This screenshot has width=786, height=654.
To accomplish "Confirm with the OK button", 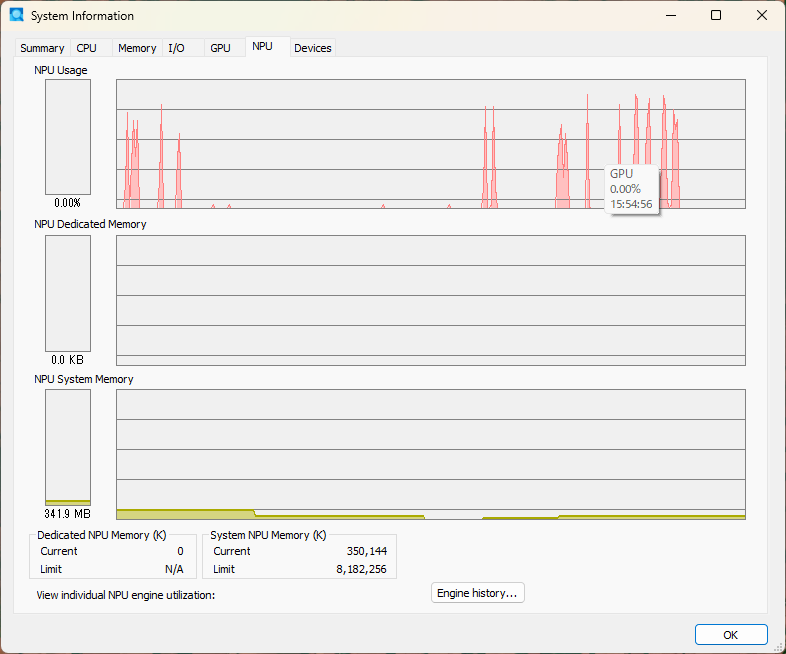I will pyautogui.click(x=730, y=635).
